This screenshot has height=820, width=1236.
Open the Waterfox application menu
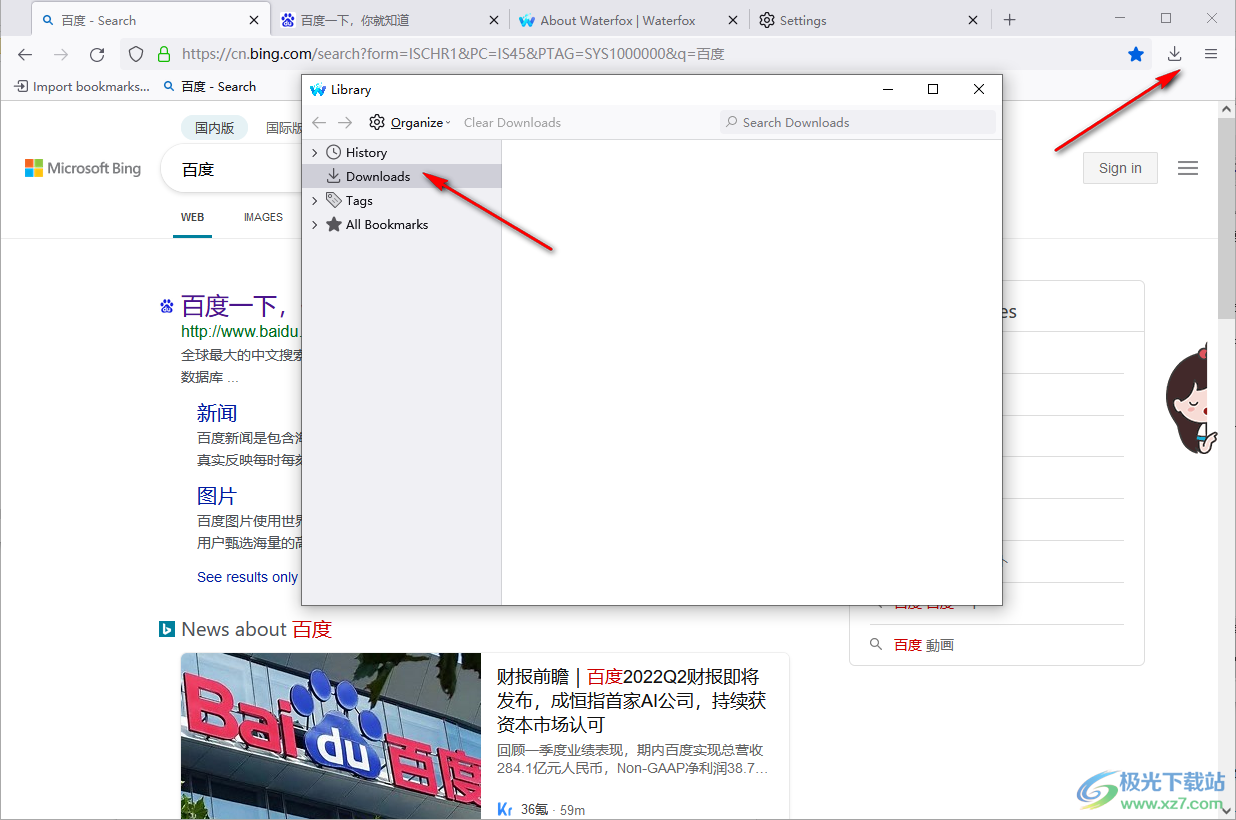tap(1211, 55)
